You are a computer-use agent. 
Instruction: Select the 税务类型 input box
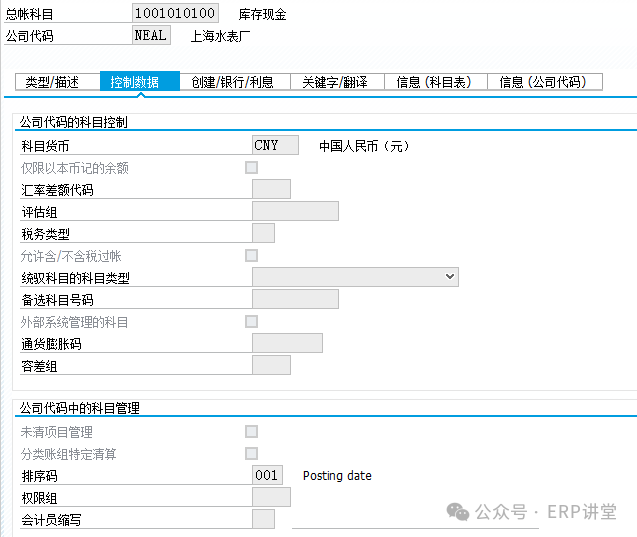click(263, 234)
